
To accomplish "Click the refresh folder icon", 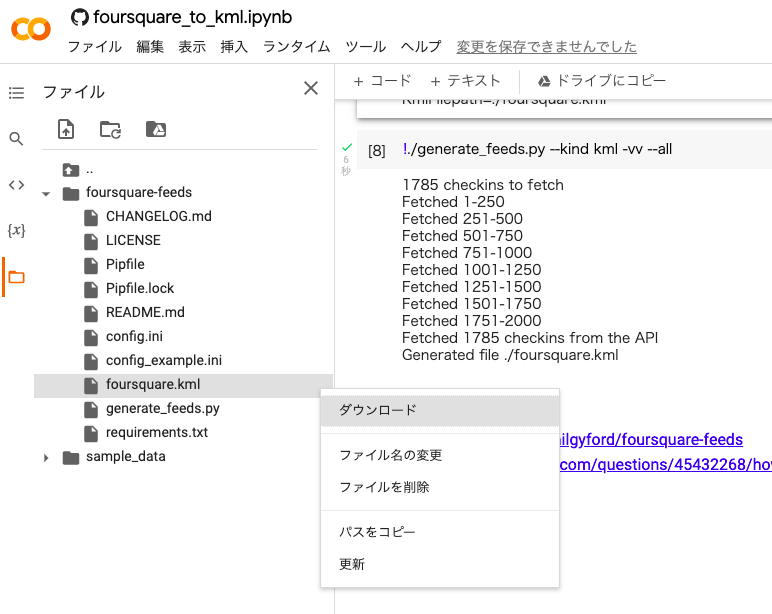I will (111, 129).
